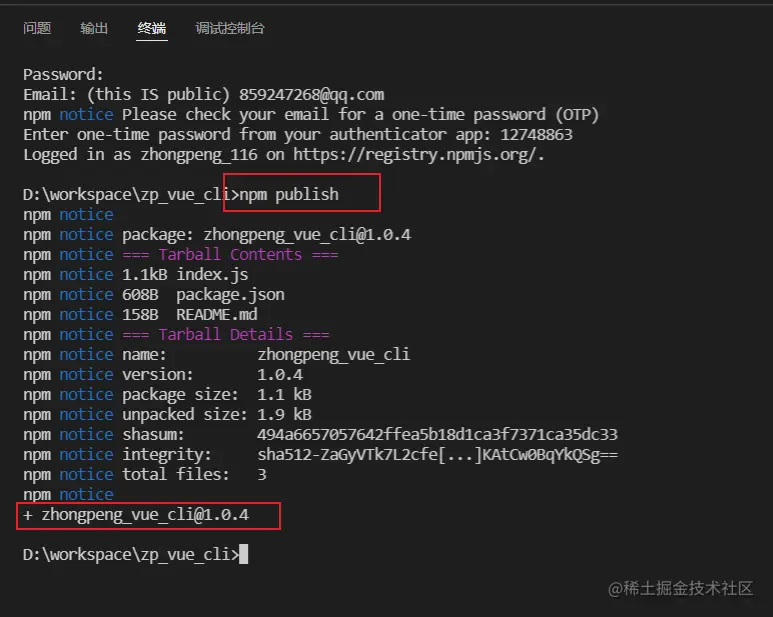Click the sha512 integrity value
This screenshot has height=617, width=773.
[437, 454]
